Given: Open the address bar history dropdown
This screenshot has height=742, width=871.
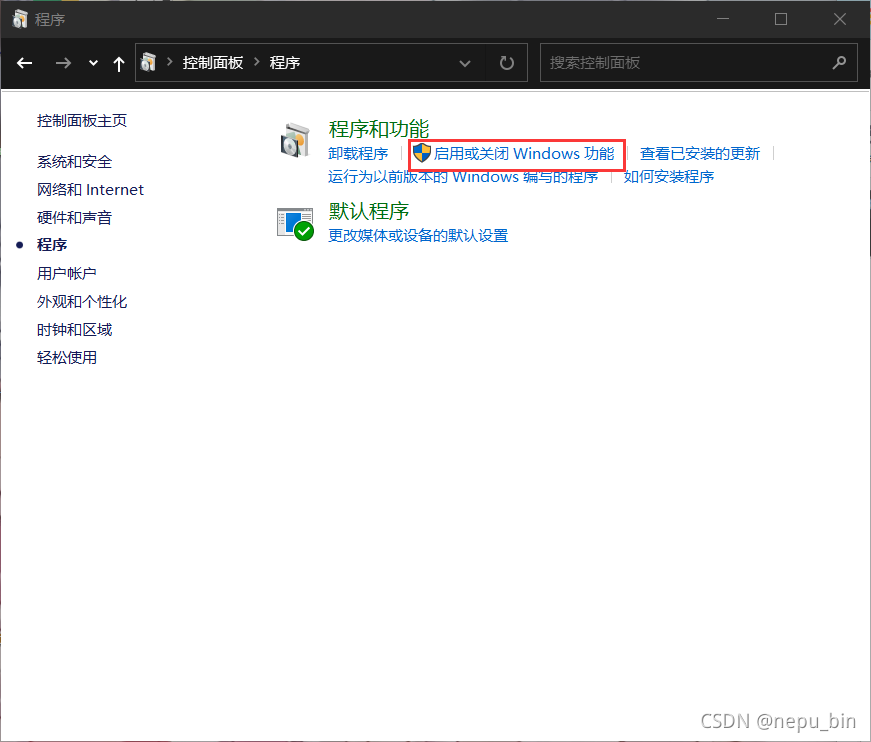Looking at the screenshot, I should point(465,63).
